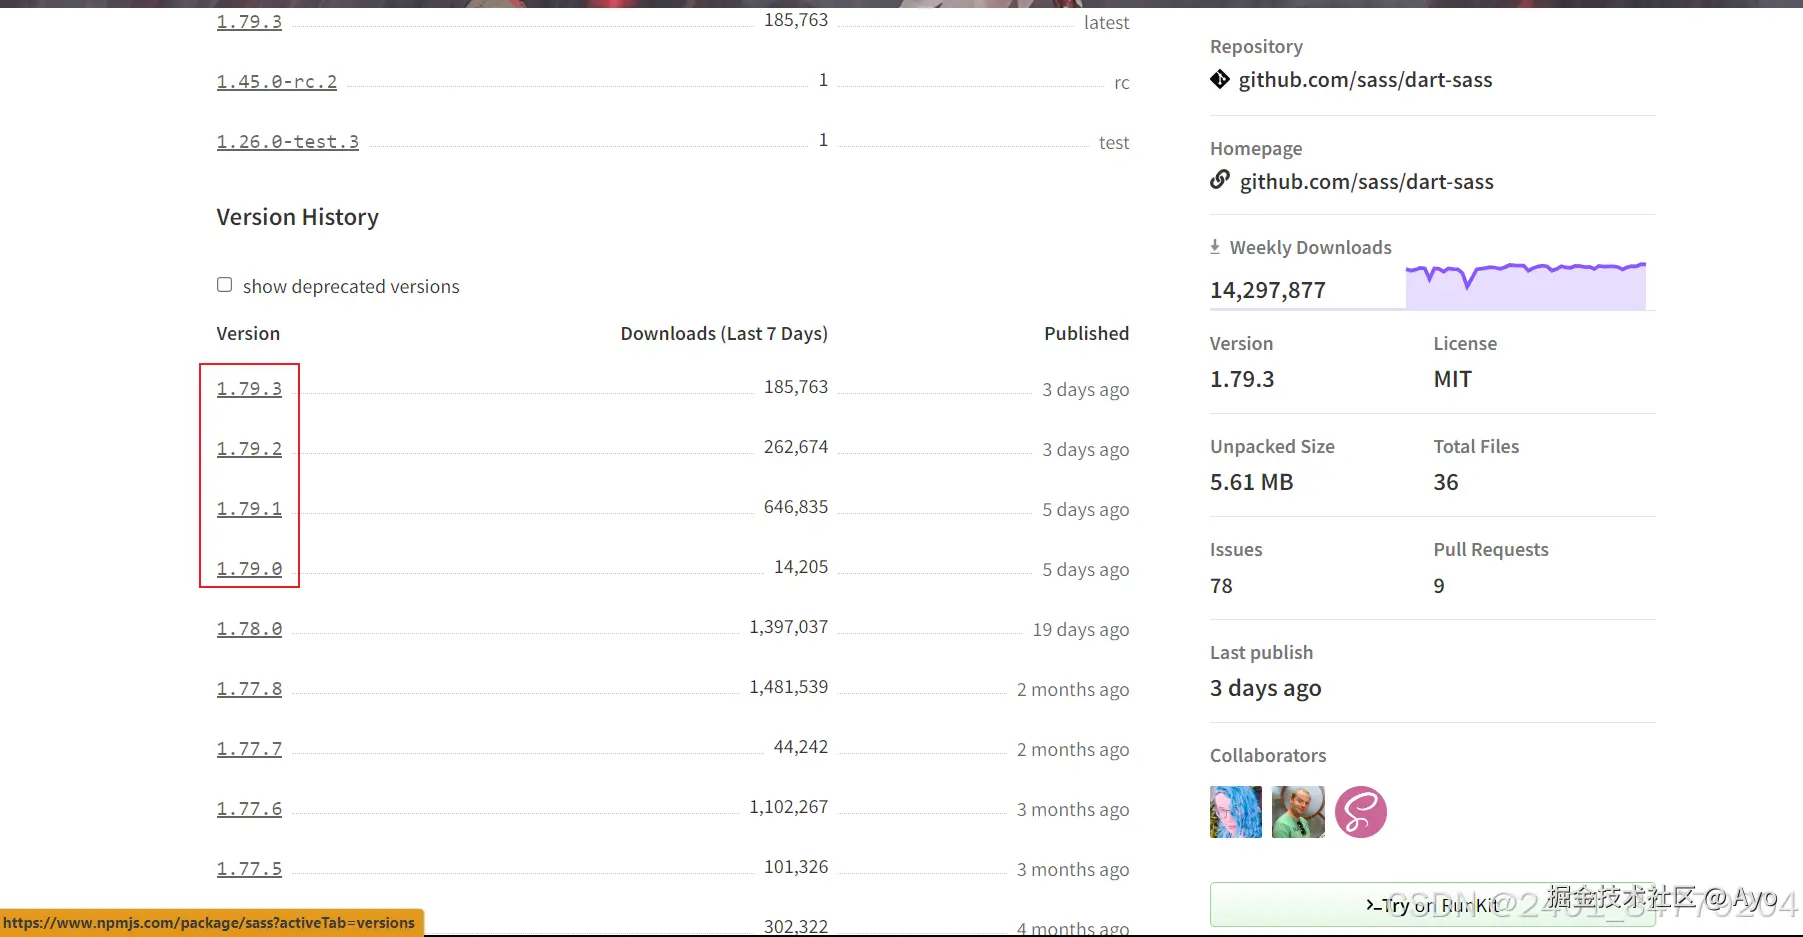Click the weekly downloads arrow icon

point(1215,247)
